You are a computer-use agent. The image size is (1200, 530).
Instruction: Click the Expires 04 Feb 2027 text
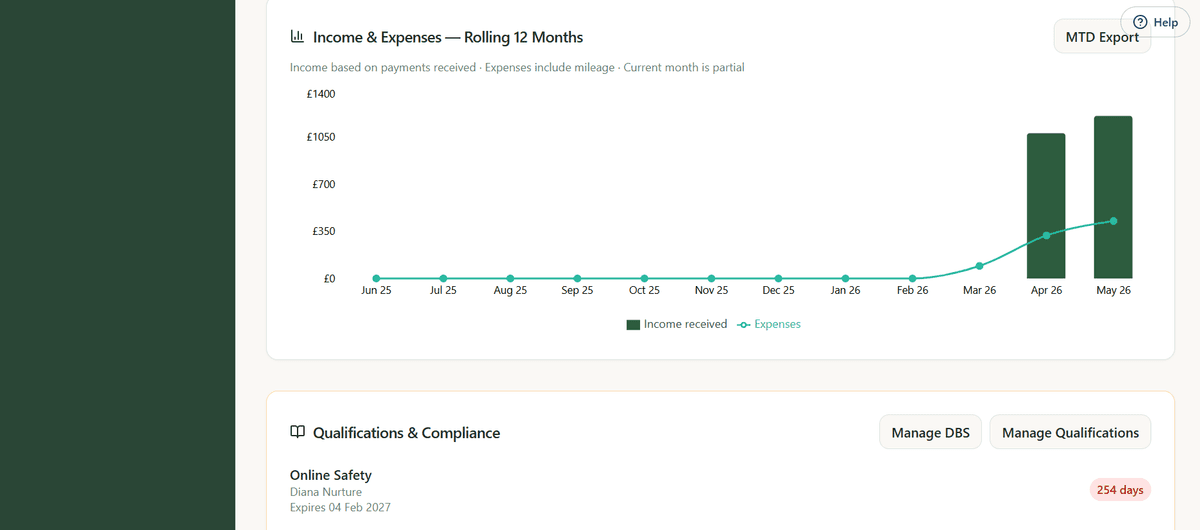point(340,508)
